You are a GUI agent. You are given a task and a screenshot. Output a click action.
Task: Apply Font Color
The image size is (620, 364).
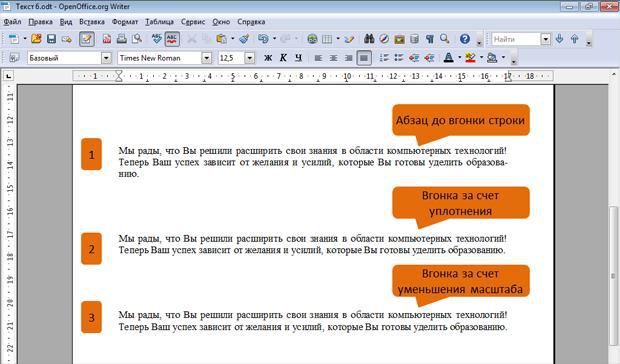tap(449, 58)
